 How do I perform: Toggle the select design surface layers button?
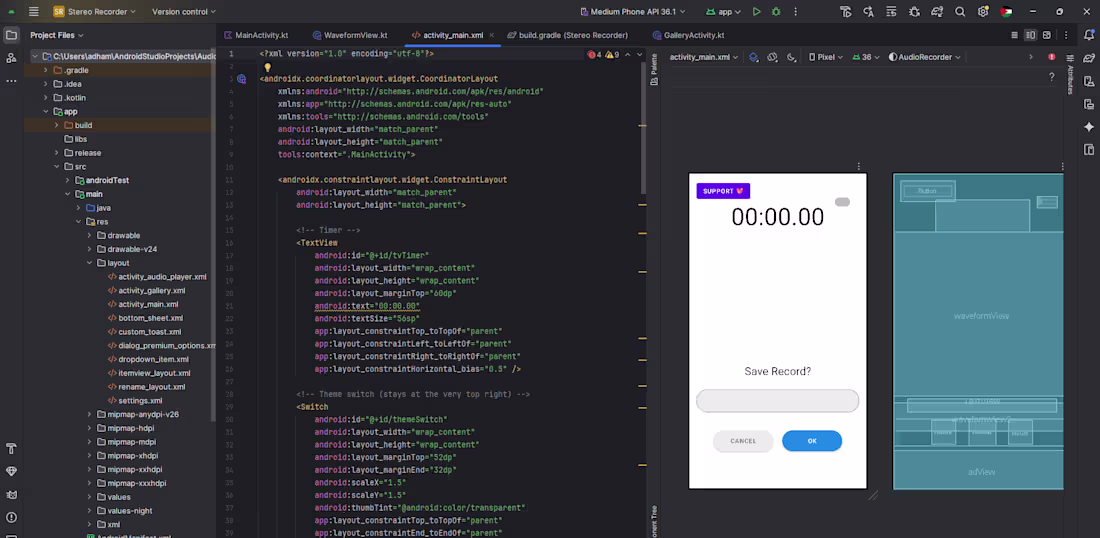(753, 58)
